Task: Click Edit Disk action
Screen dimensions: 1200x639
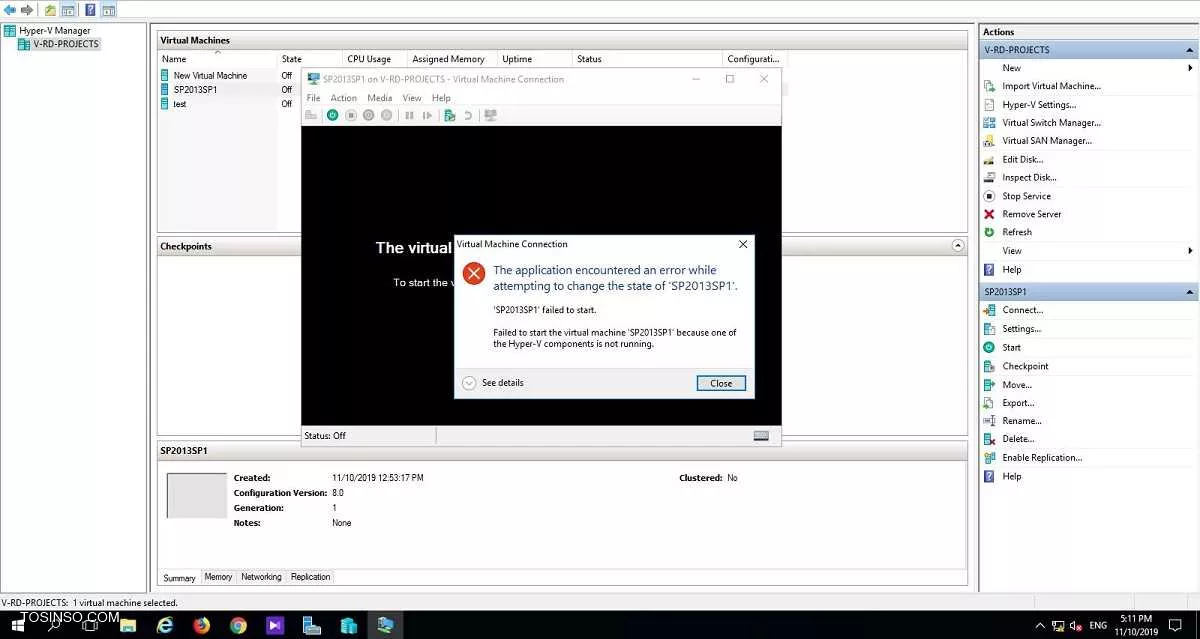Action: [x=1022, y=159]
